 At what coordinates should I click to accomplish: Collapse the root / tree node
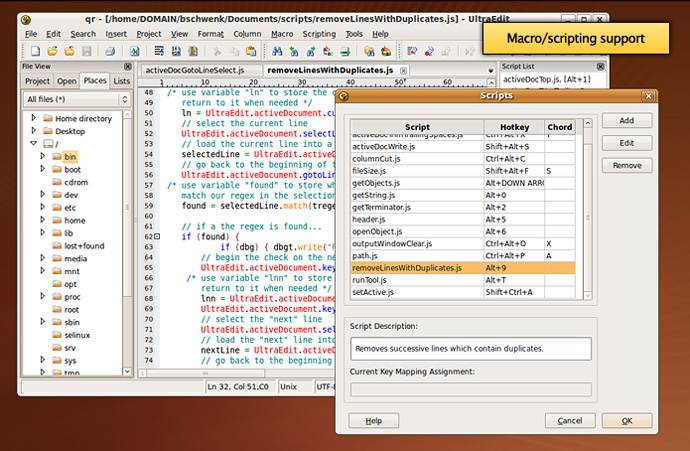pyautogui.click(x=33, y=143)
